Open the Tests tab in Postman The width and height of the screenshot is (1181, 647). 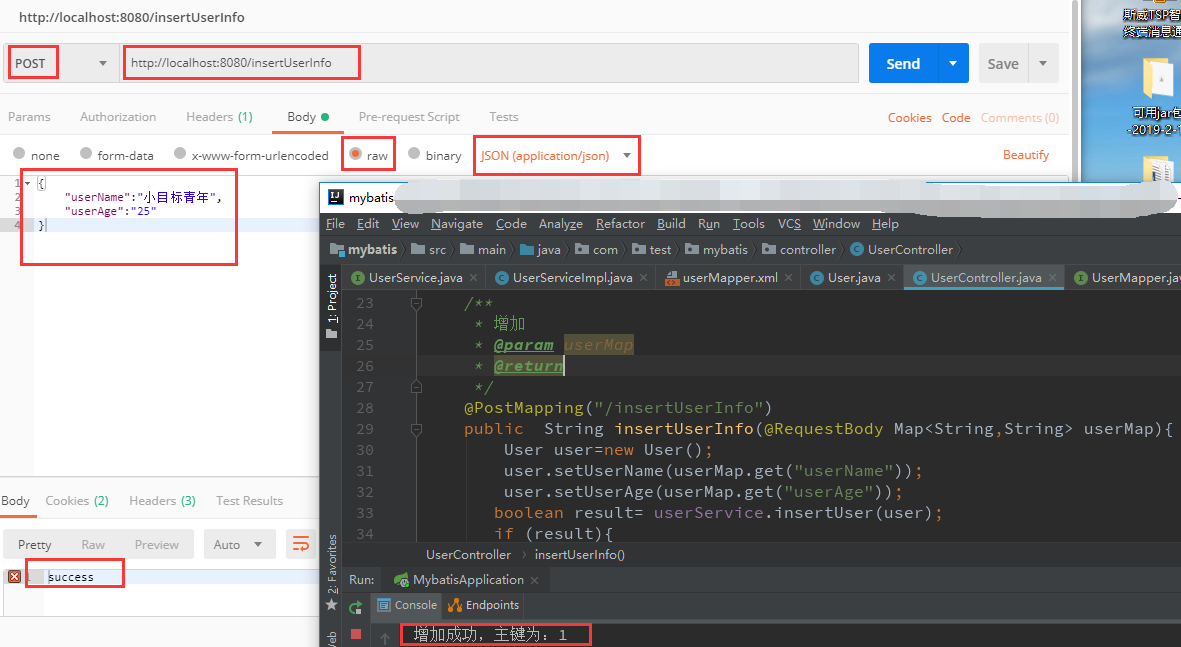(x=504, y=117)
